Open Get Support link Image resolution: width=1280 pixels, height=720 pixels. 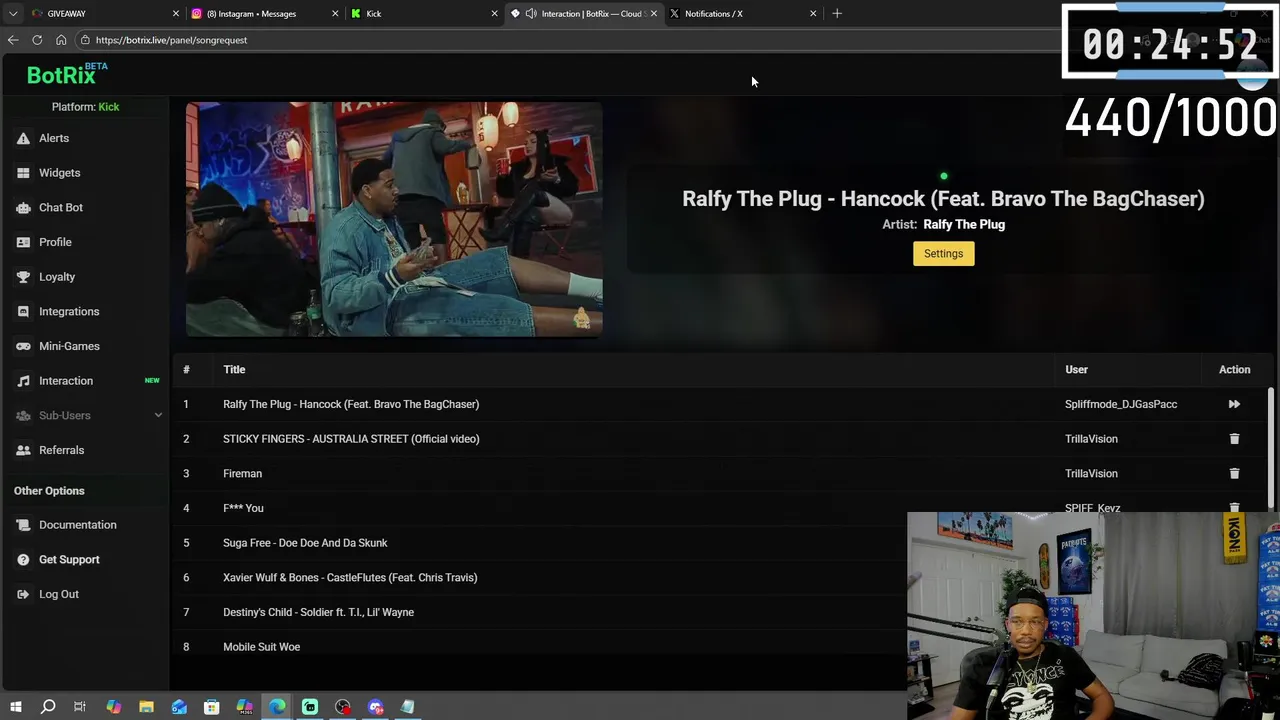tap(69, 560)
